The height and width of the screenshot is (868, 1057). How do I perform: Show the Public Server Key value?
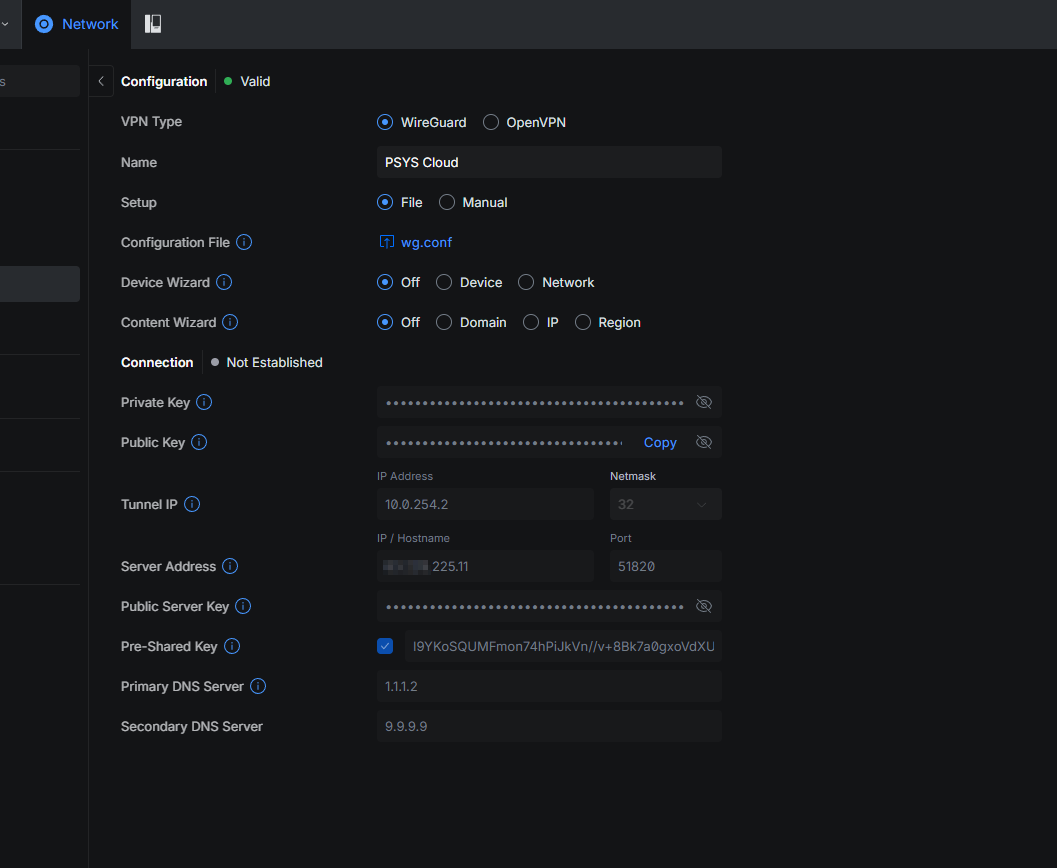click(x=703, y=606)
